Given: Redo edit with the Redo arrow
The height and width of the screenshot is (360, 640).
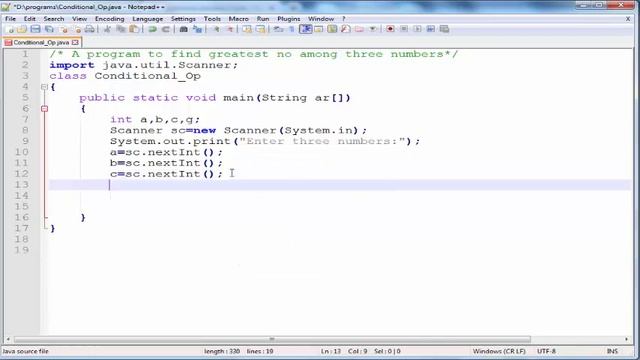Looking at the screenshot, I should point(166,29).
